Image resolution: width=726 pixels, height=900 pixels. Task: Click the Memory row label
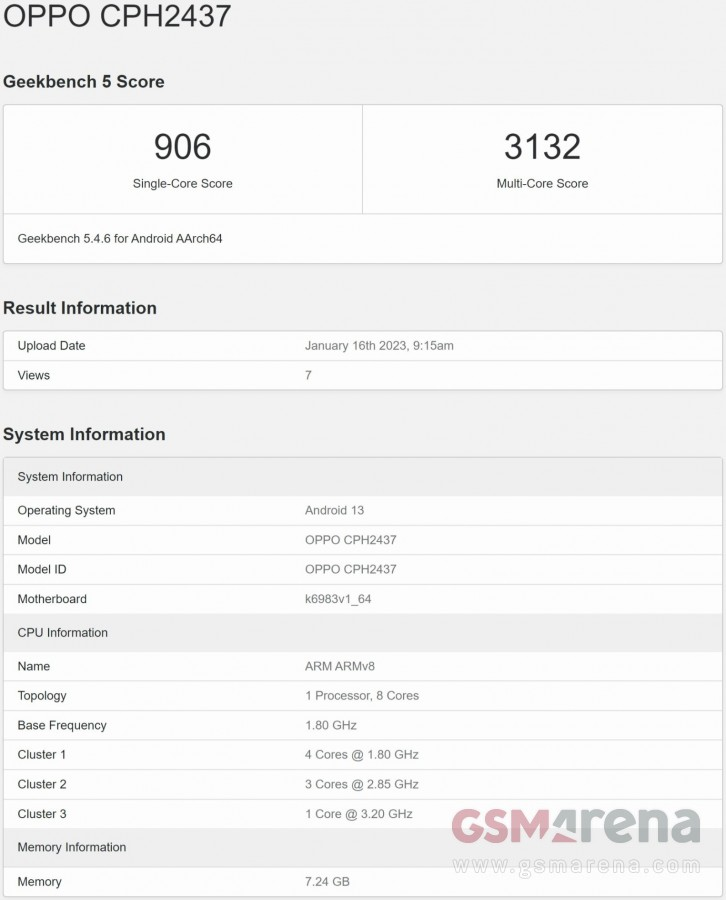39,882
